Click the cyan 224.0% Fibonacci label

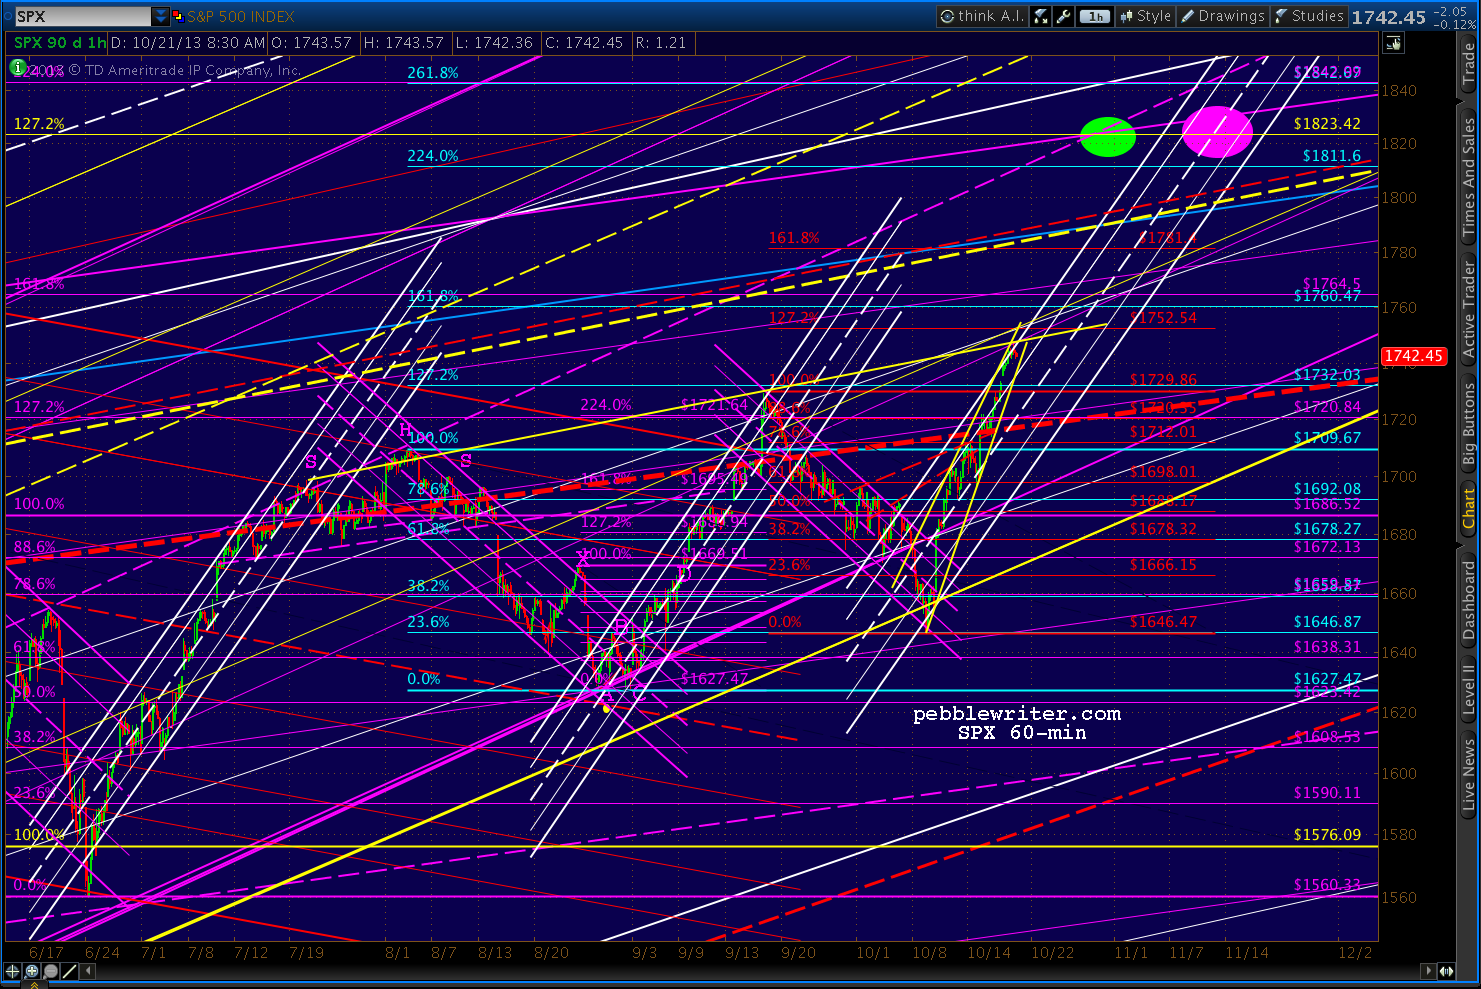433,156
